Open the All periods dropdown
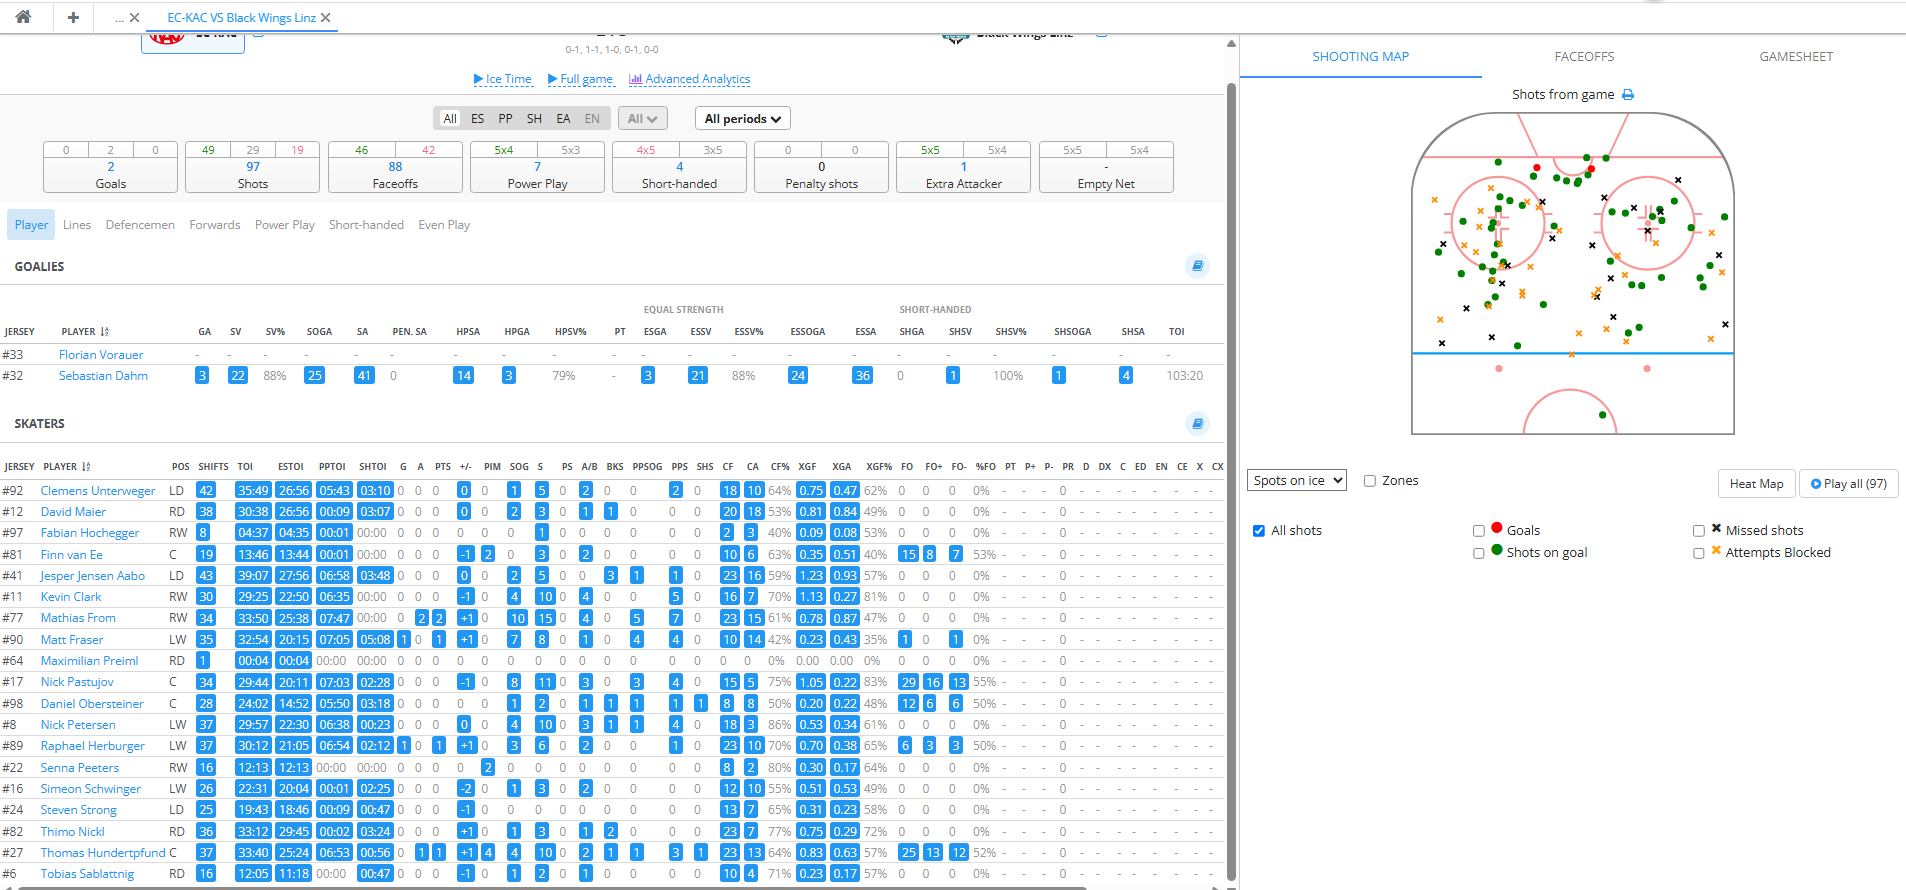 742,119
